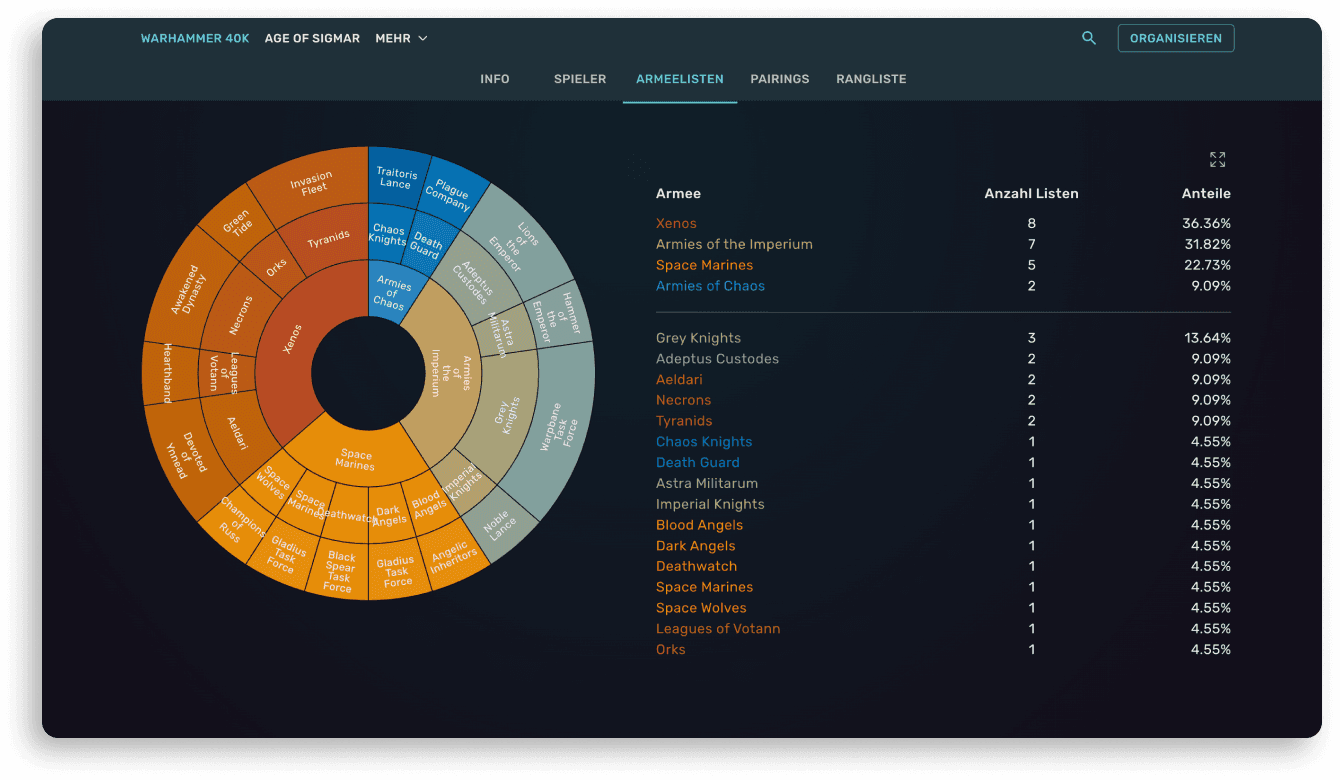Click the Xenos segment in chart

pos(290,340)
